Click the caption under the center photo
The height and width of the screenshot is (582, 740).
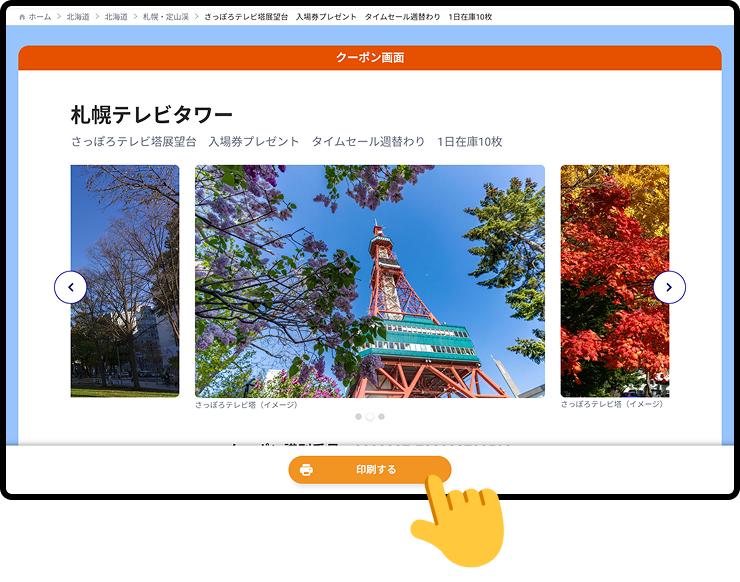(x=246, y=405)
